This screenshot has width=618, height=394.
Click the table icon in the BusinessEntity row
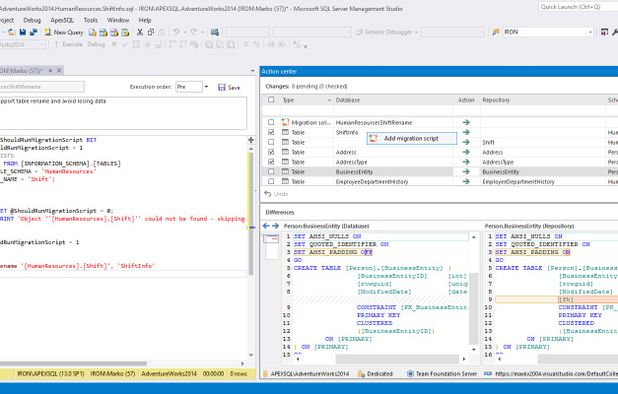pyautogui.click(x=285, y=172)
